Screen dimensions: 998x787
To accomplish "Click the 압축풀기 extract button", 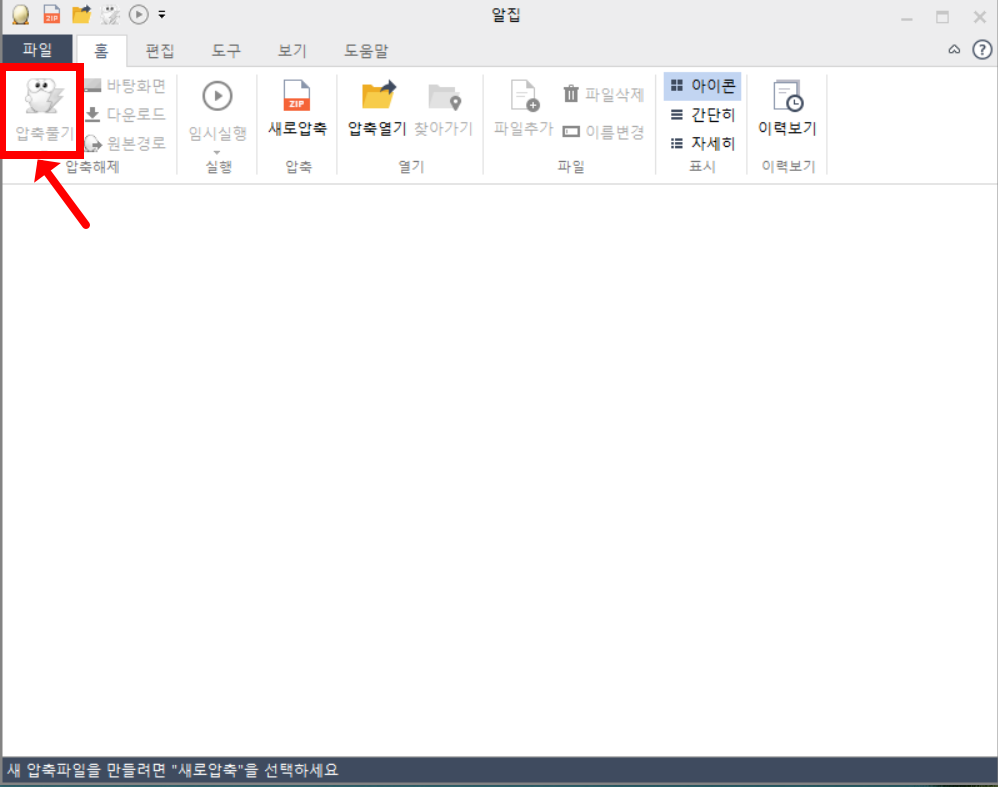I will pyautogui.click(x=43, y=110).
